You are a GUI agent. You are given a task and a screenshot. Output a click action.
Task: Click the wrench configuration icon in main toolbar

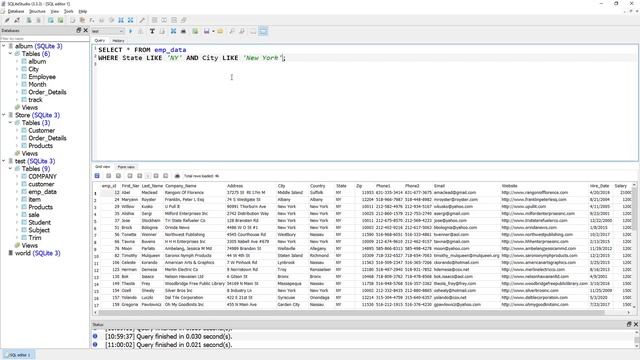coord(142,20)
